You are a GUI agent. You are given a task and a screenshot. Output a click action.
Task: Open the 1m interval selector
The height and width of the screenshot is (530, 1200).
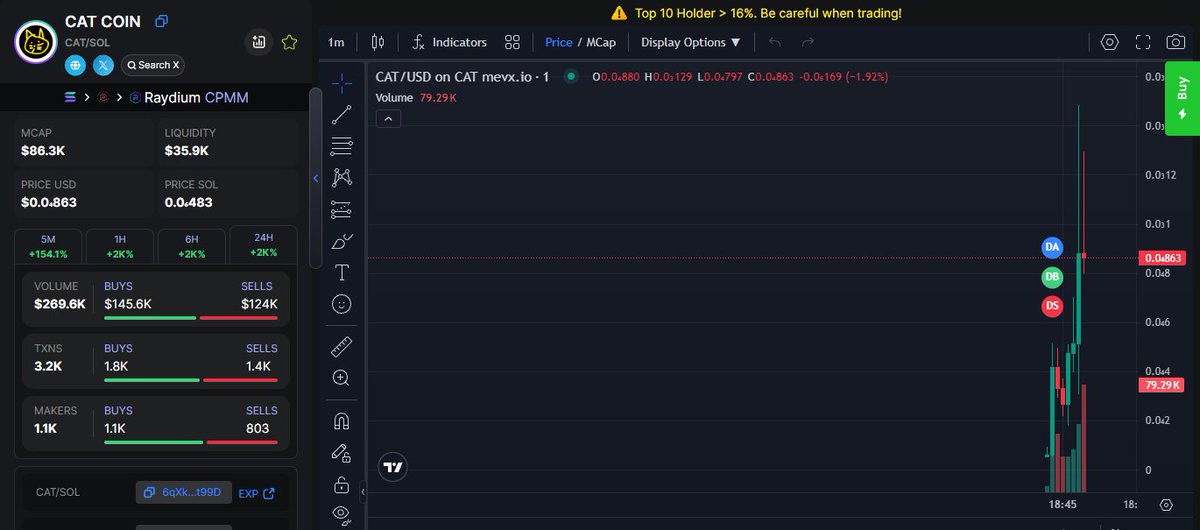pyautogui.click(x=336, y=42)
